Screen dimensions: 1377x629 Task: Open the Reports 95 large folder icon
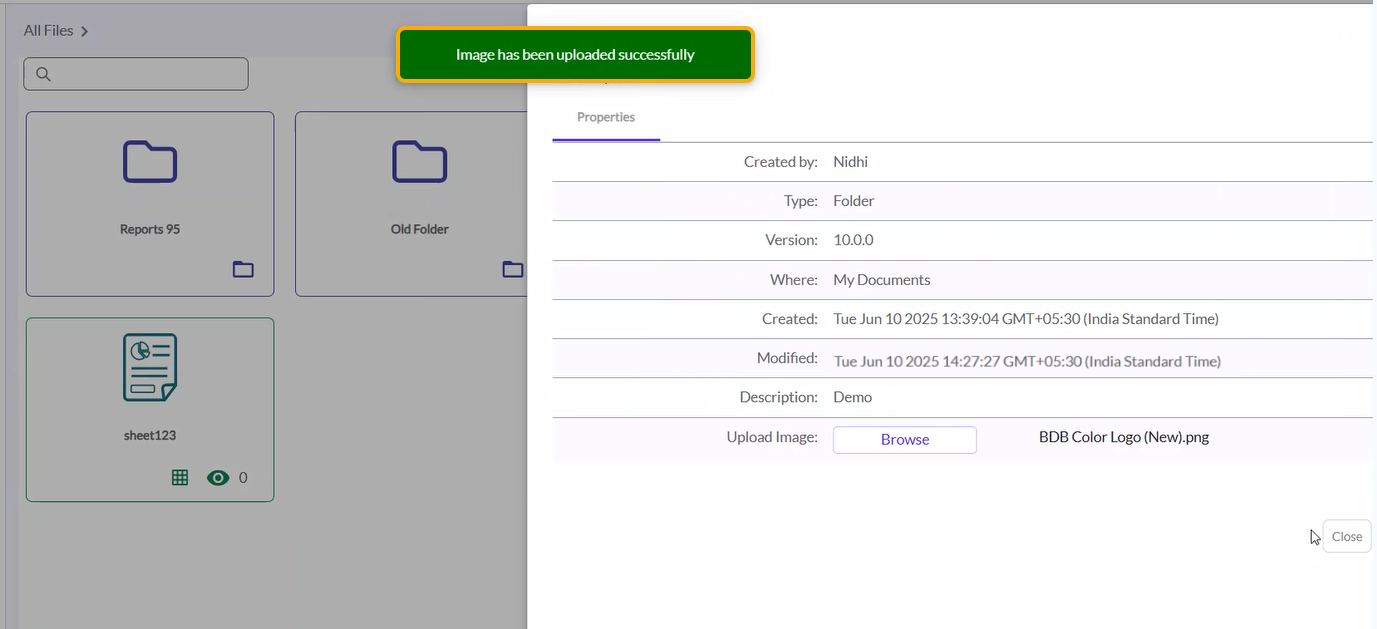(150, 162)
